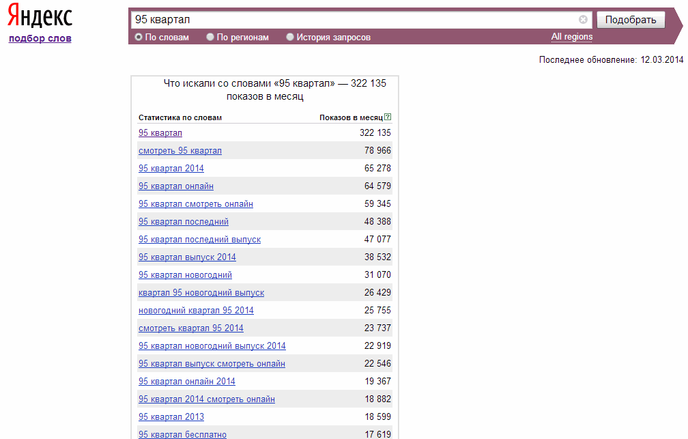Viewport: 688px width, 439px height.
Task: Click the 19 367 impressions value
Action: tap(377, 382)
